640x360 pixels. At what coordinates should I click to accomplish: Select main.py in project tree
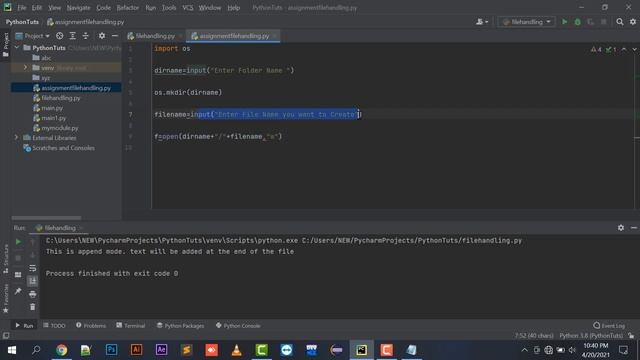(48, 108)
